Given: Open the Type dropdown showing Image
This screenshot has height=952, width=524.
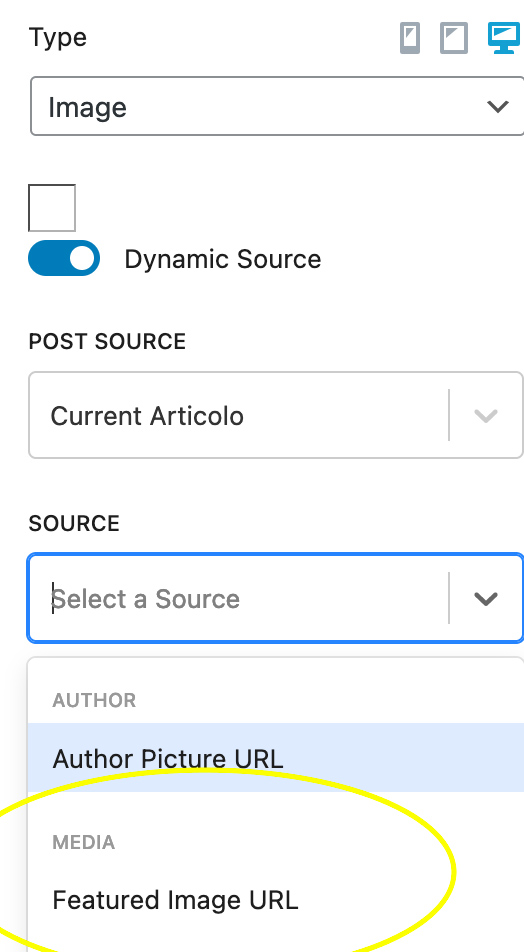Looking at the screenshot, I should click(277, 106).
